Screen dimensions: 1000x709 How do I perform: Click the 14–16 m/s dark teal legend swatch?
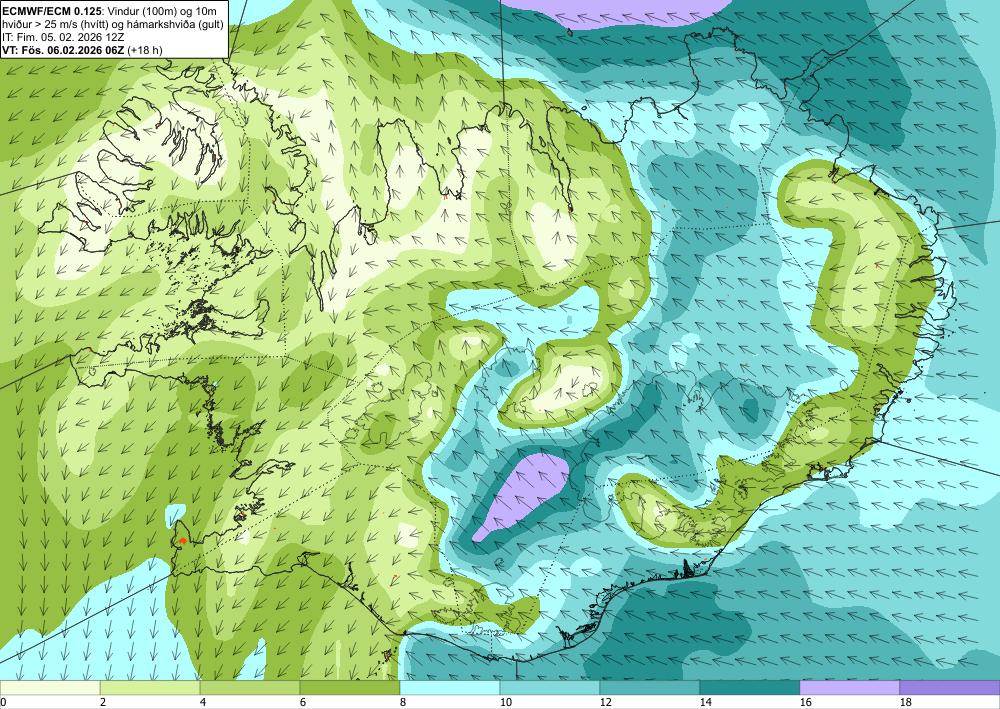(x=749, y=687)
